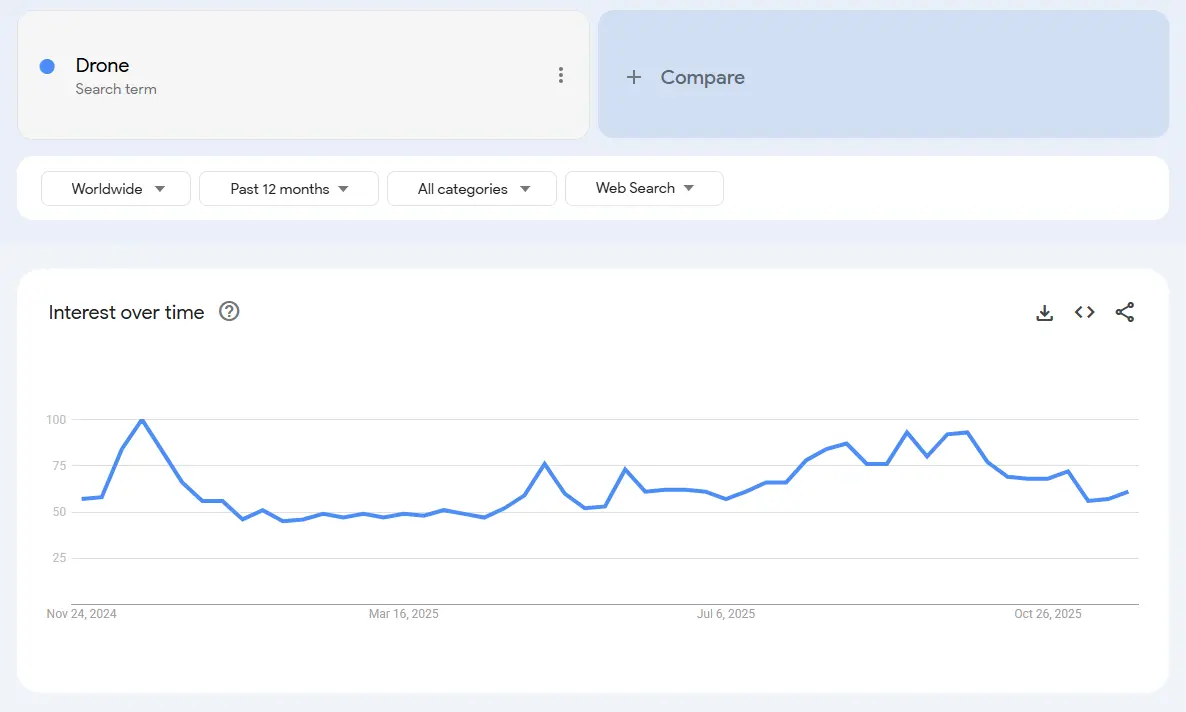The image size is (1186, 712).
Task: Click the 100 value label on the y-axis
Action: pos(55,420)
